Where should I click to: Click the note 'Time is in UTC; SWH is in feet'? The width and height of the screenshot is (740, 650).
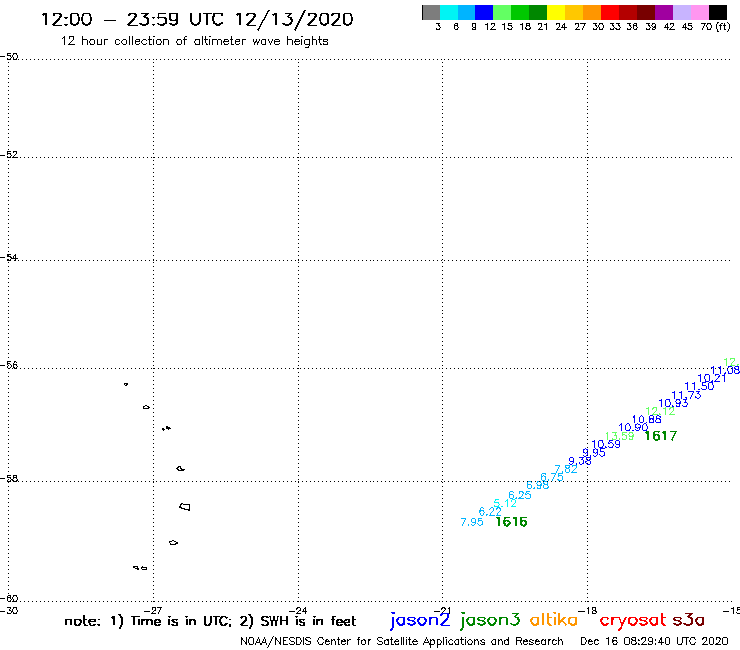coord(210,621)
